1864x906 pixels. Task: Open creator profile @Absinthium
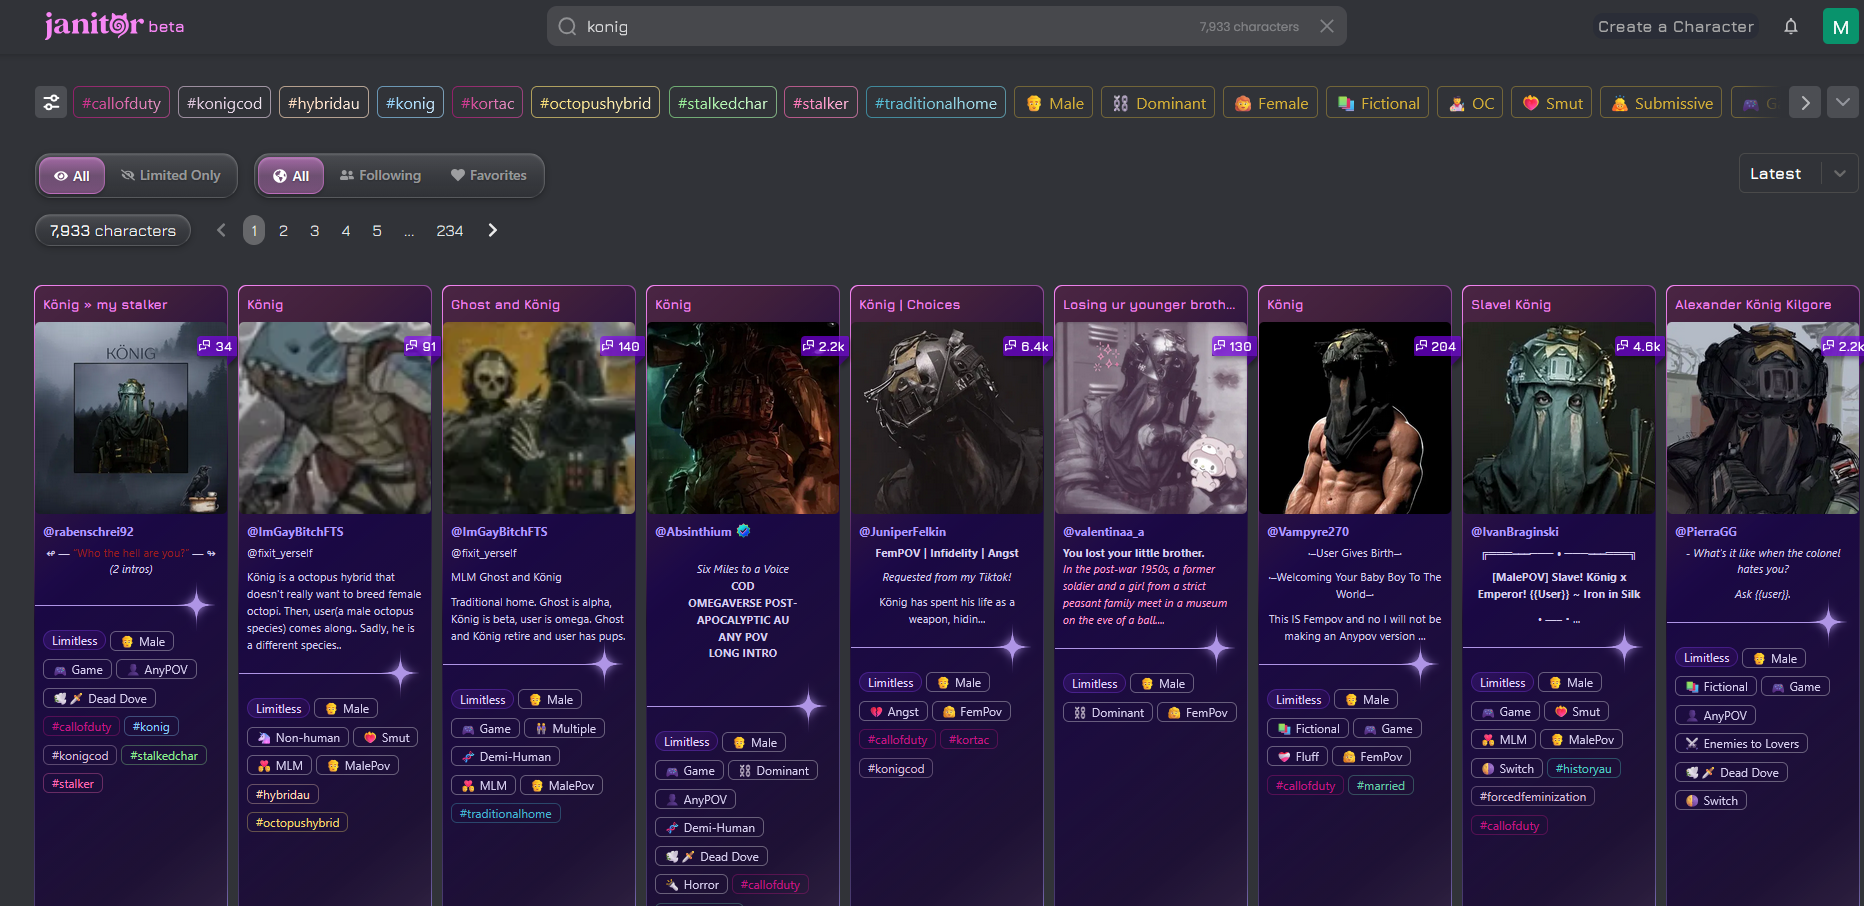click(693, 532)
